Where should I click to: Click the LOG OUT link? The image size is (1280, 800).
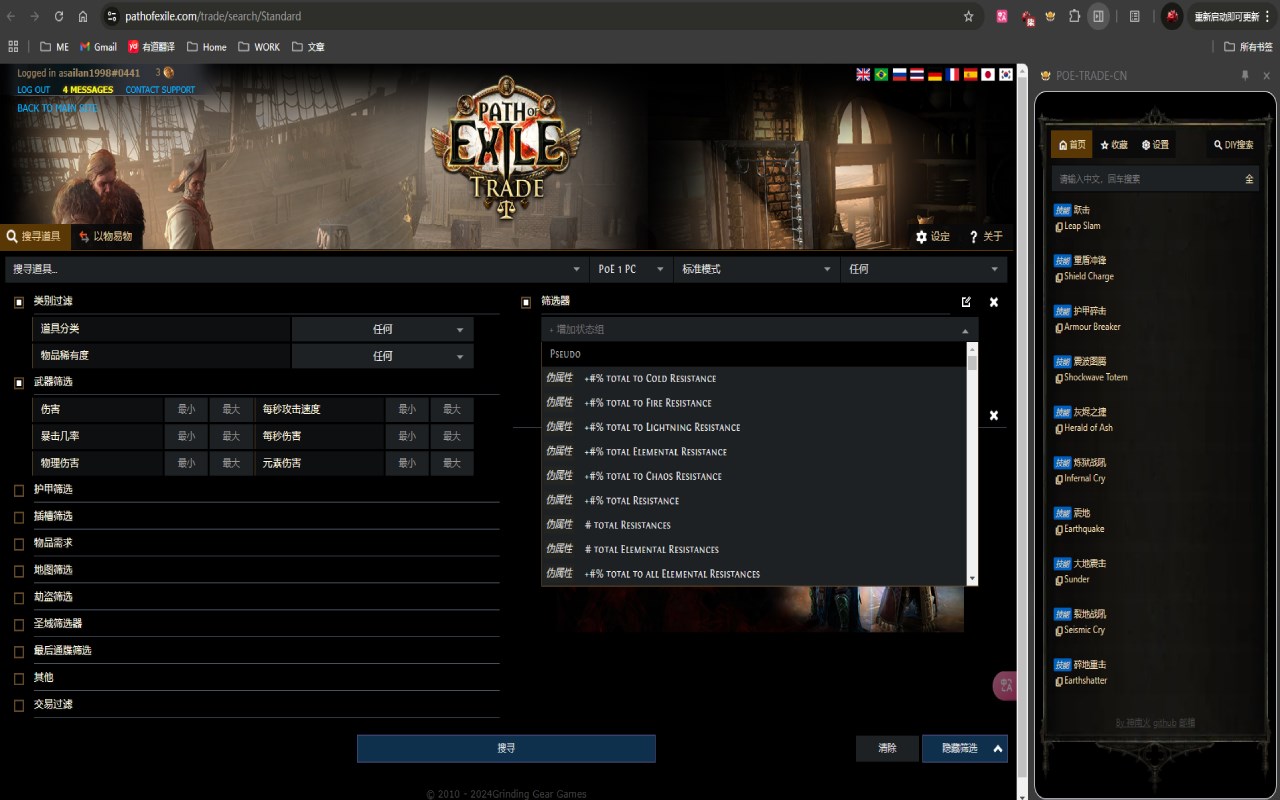[33, 90]
